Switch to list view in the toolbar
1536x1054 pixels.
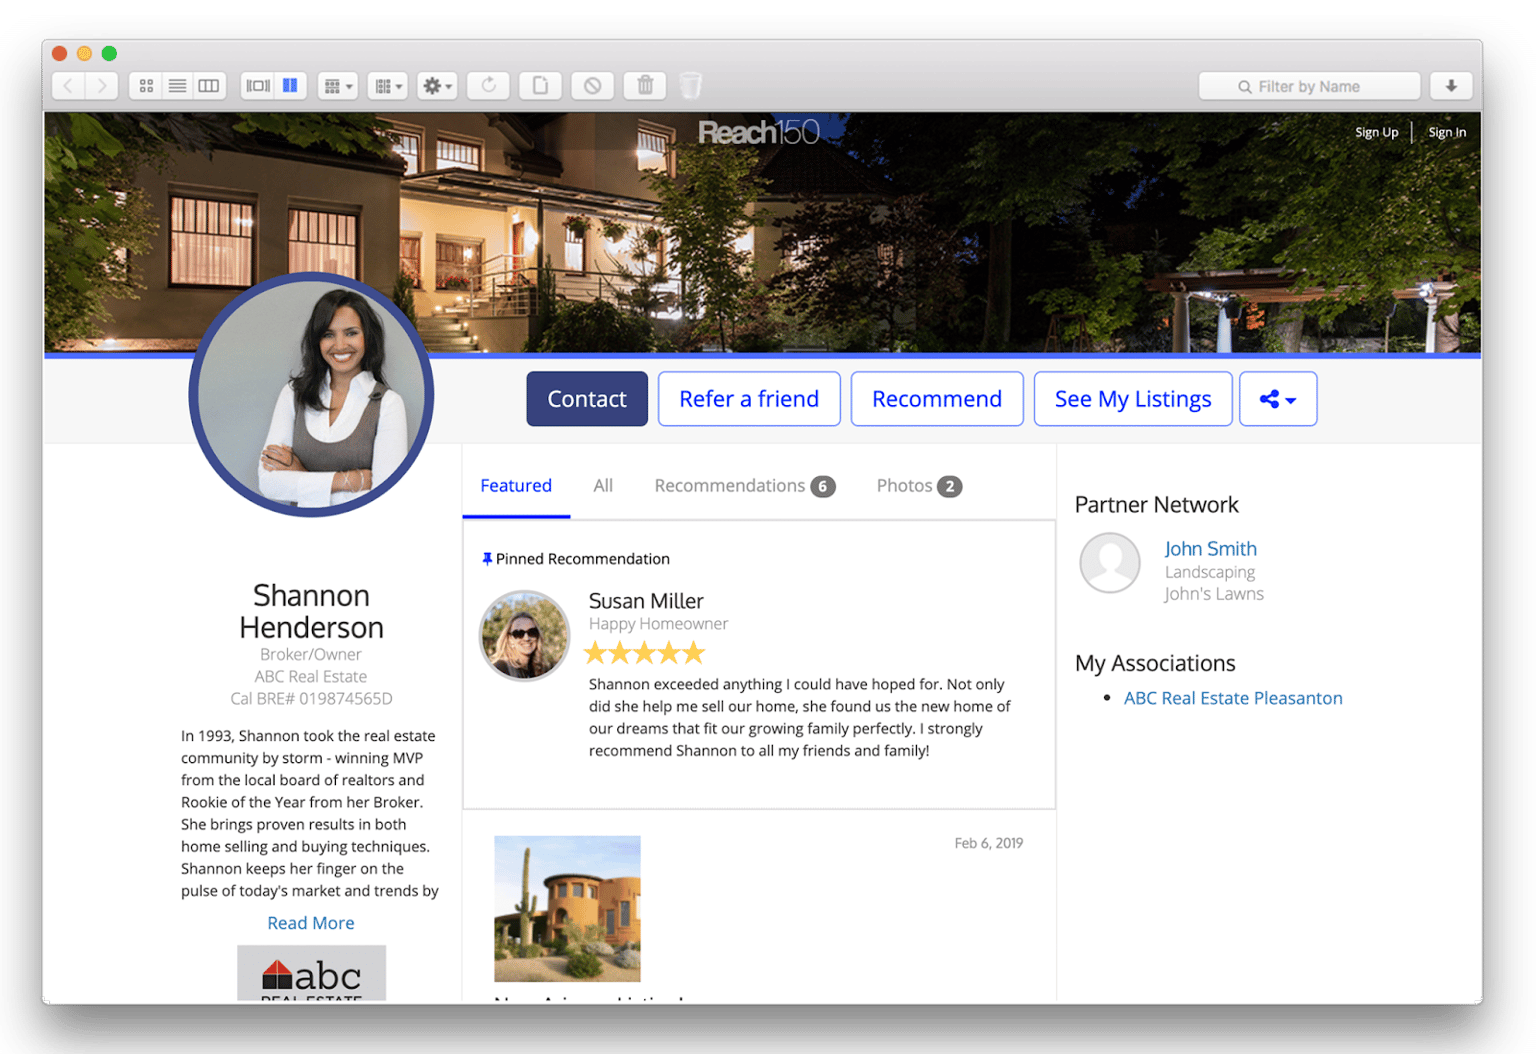click(x=177, y=86)
